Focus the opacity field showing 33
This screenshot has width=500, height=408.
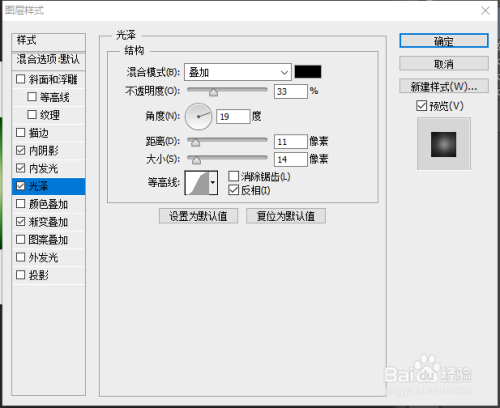pos(291,91)
